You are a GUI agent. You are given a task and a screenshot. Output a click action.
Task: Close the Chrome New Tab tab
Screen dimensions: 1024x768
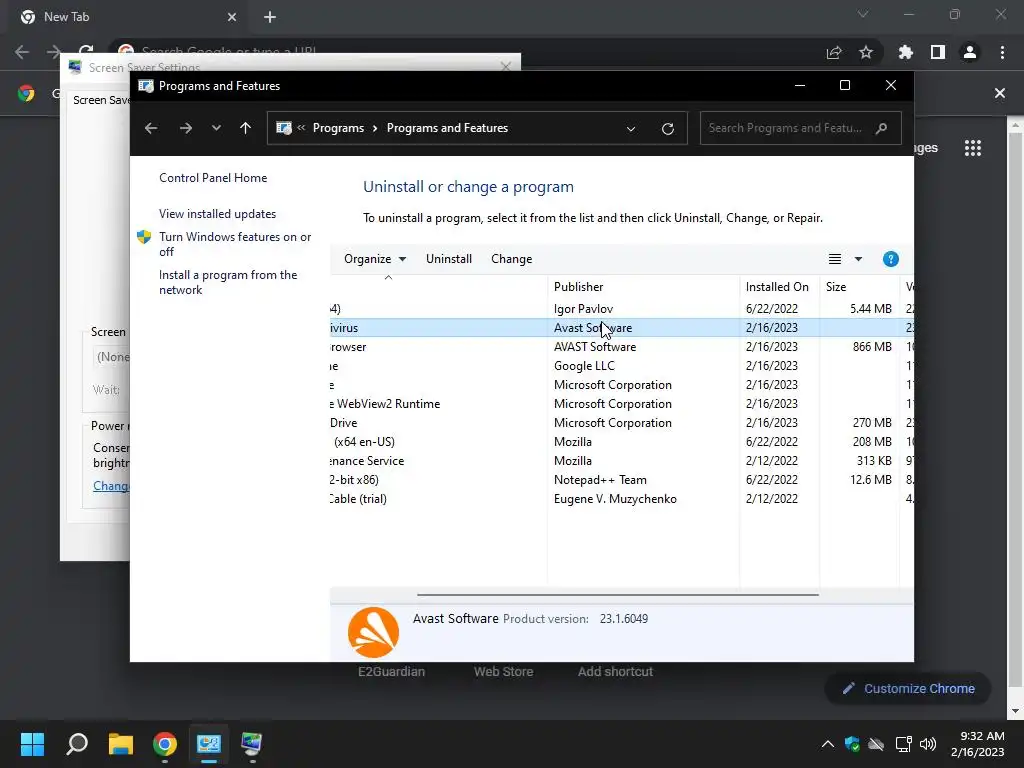pos(232,17)
